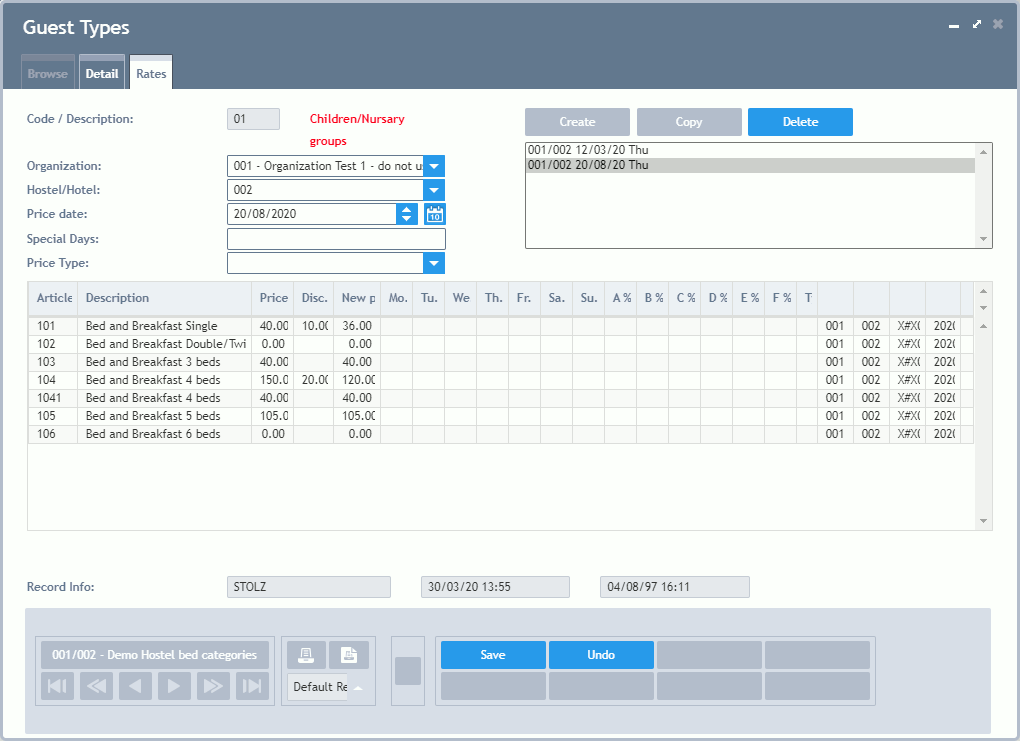This screenshot has height=741, width=1020.
Task: Click the Description column header
Action: 165,298
